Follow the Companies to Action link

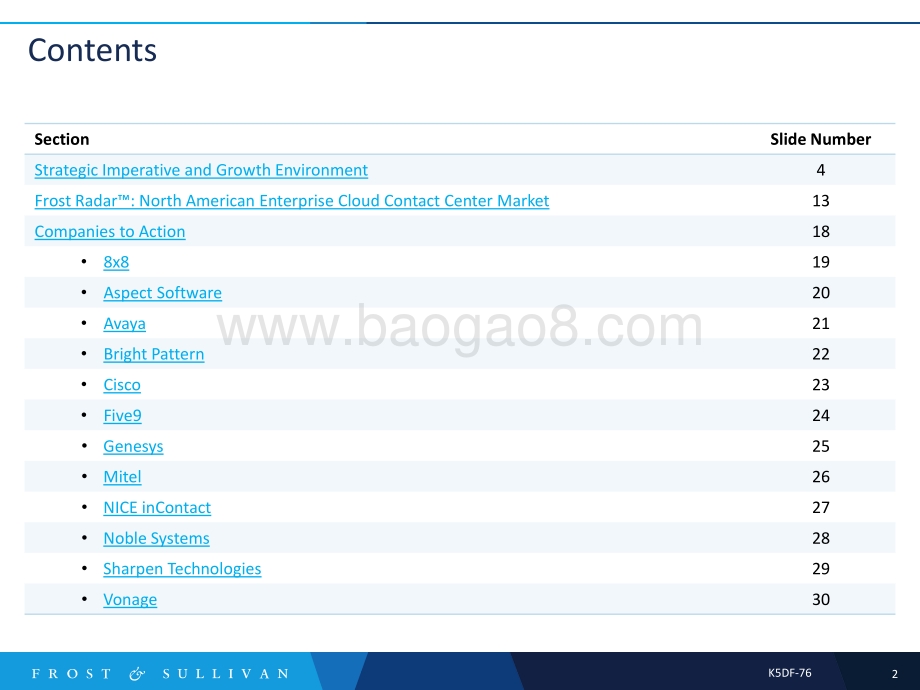point(110,232)
